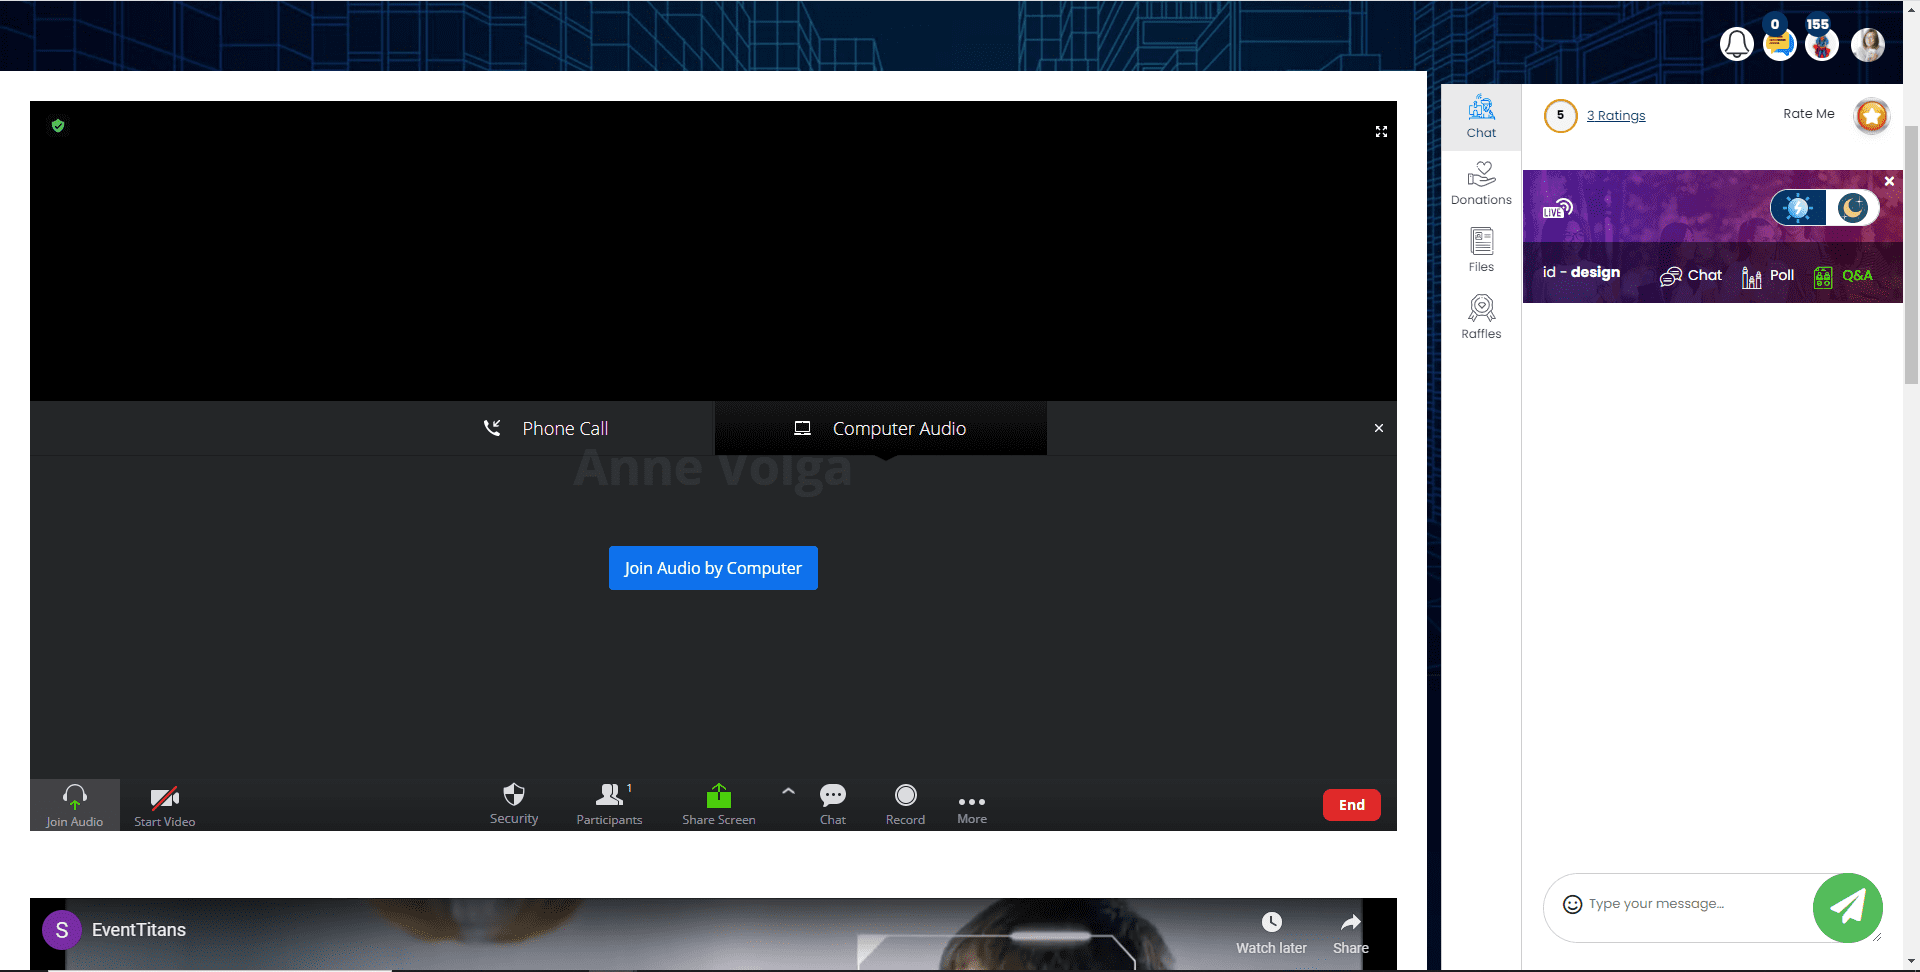The image size is (1920, 972).
Task: Switch to light mode sun toggle
Action: [1798, 208]
